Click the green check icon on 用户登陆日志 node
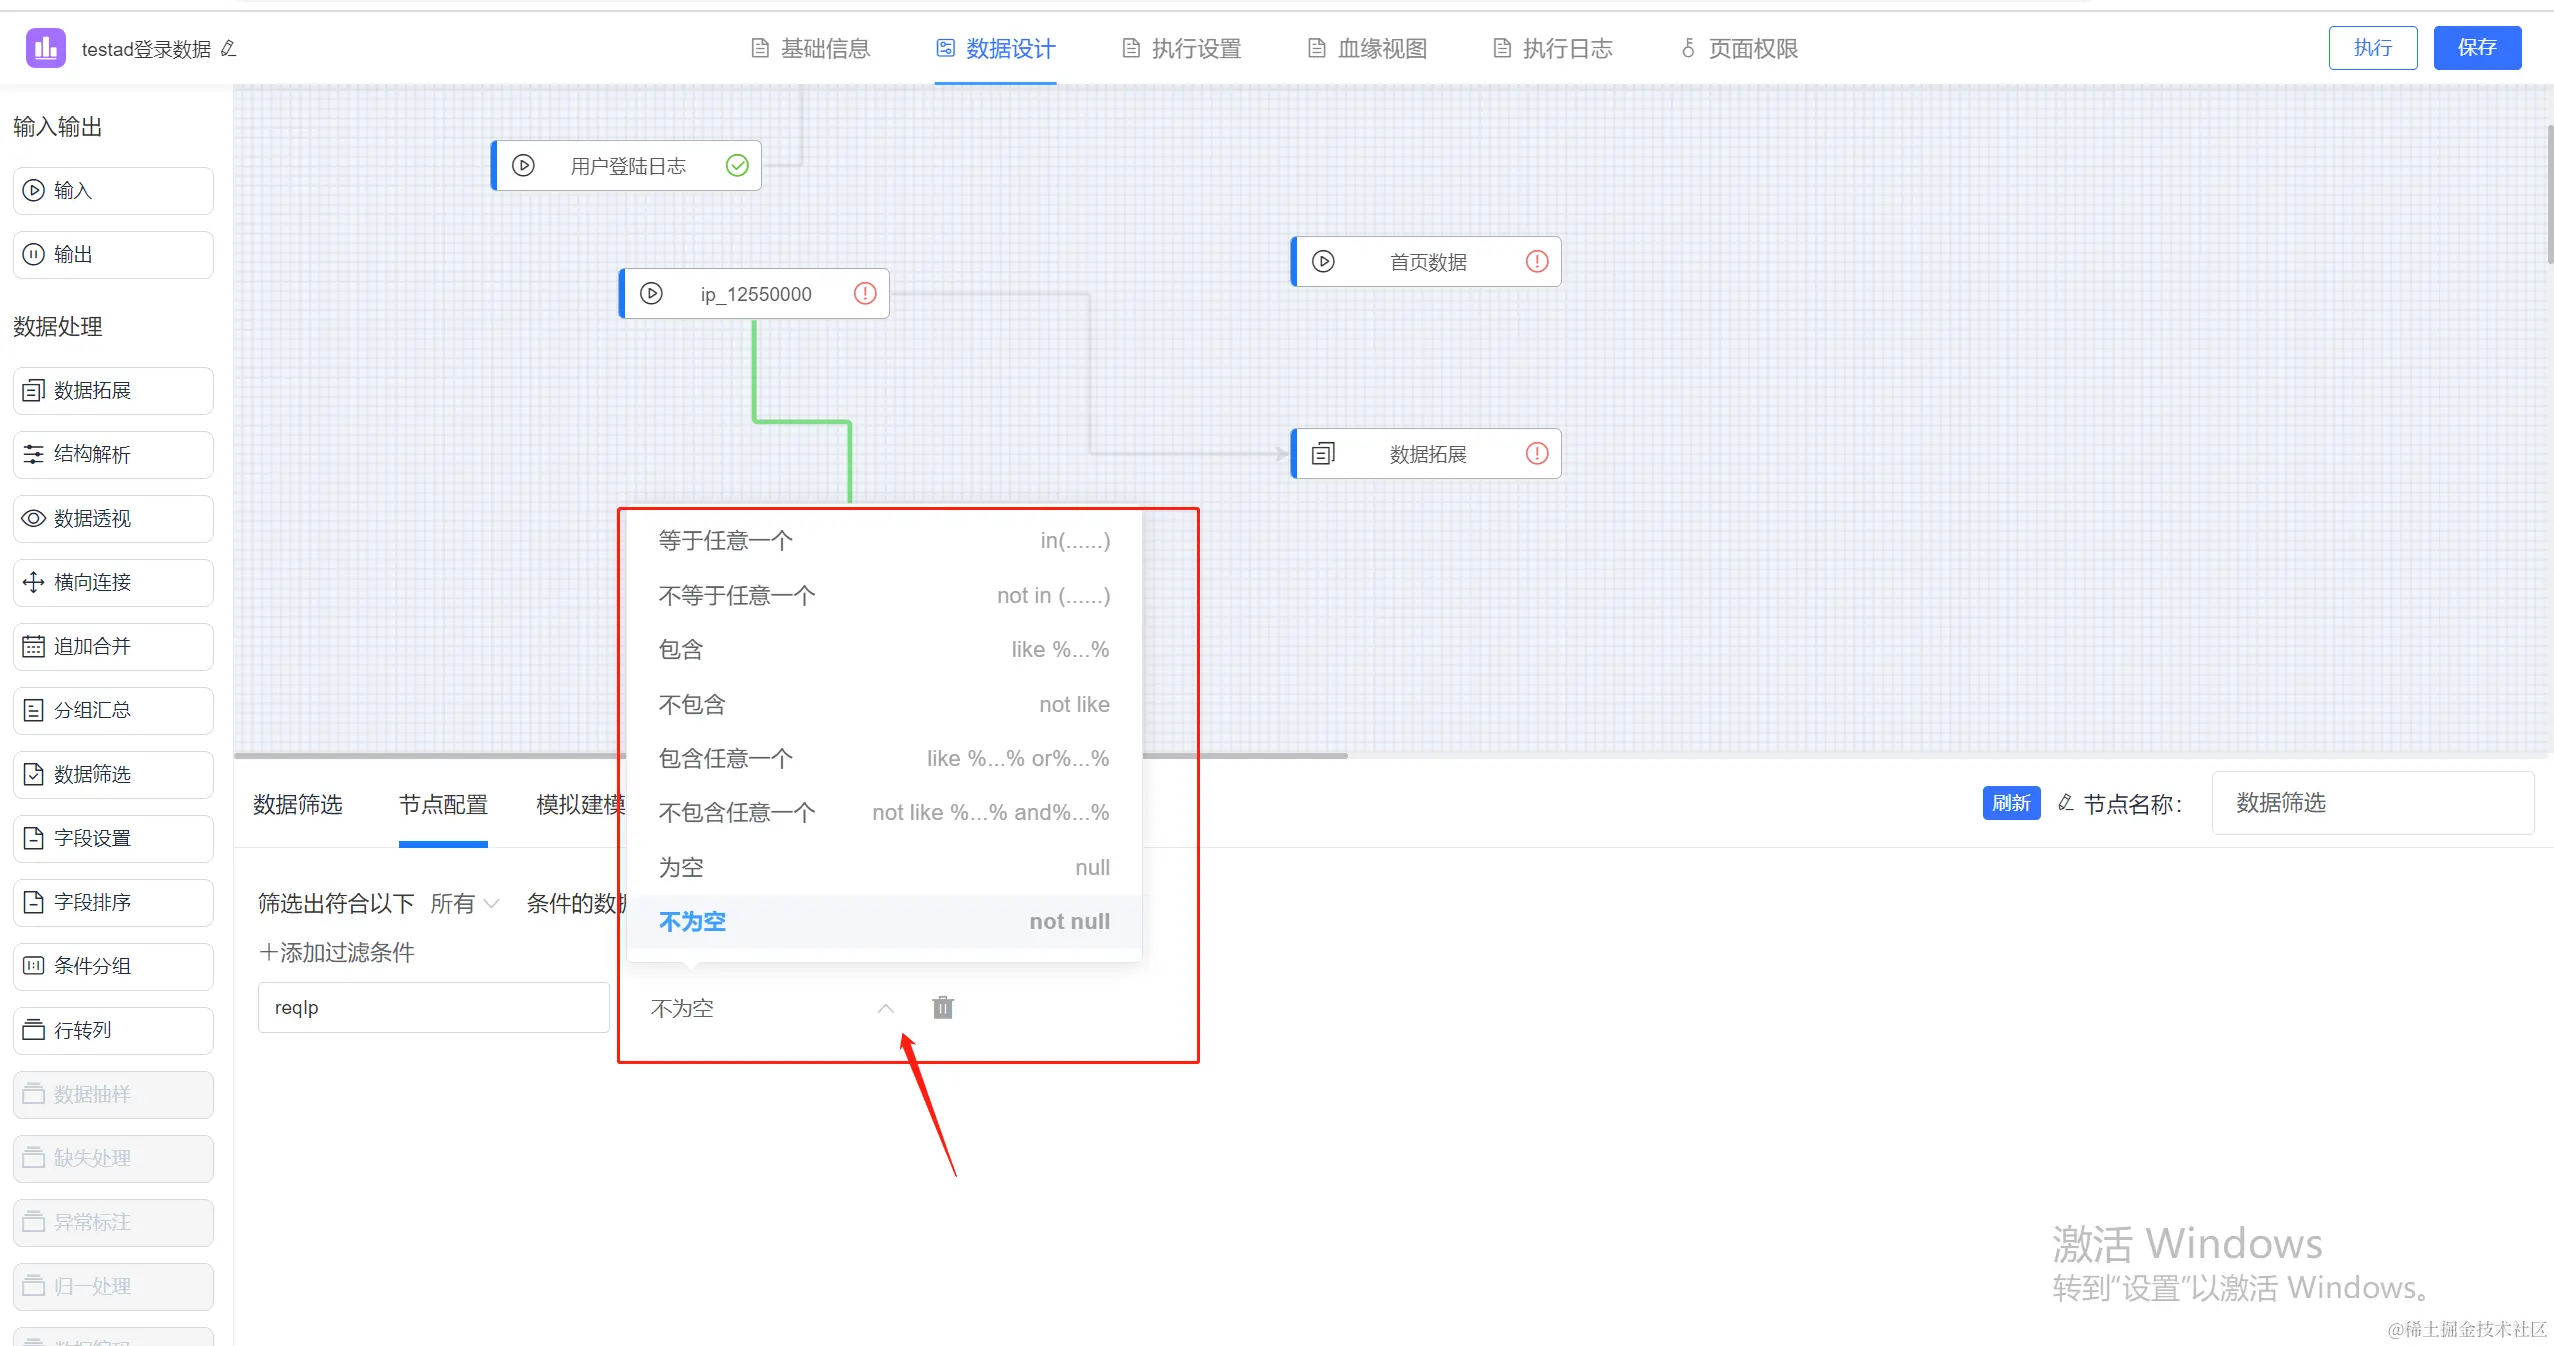Screen dimensions: 2554x1346 point(737,165)
